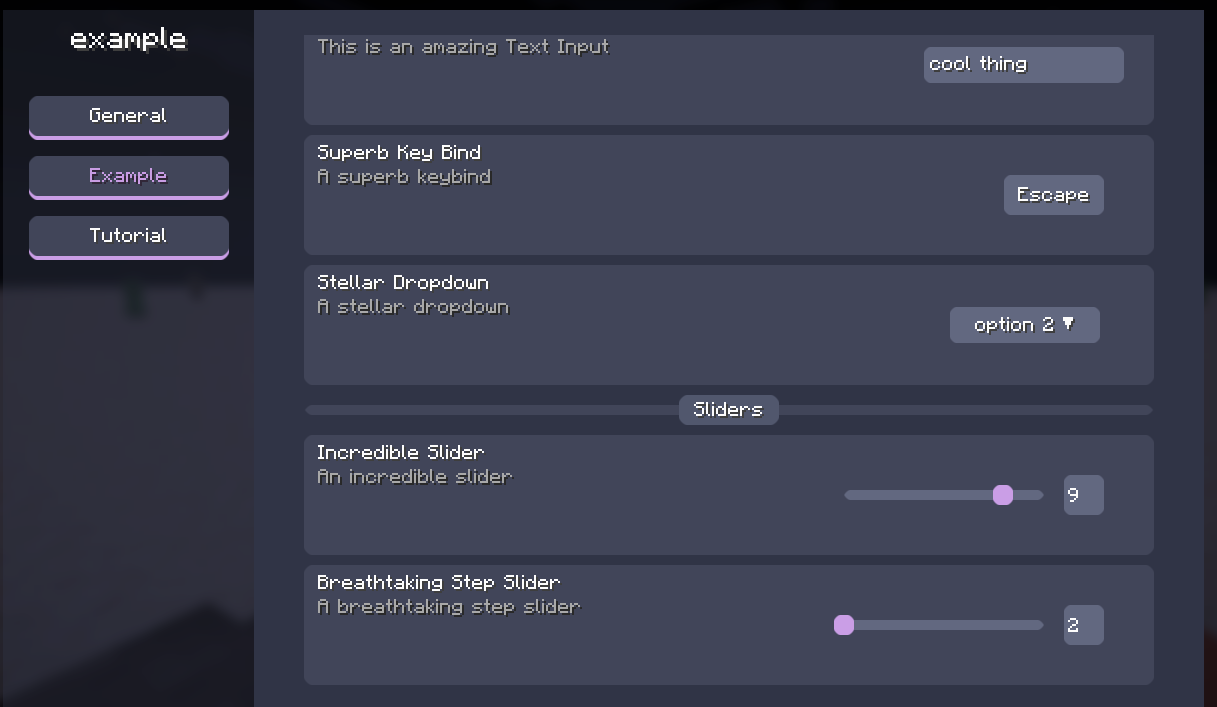Image resolution: width=1217 pixels, height=707 pixels.
Task: Click the 'example' title heading
Action: tap(128, 40)
